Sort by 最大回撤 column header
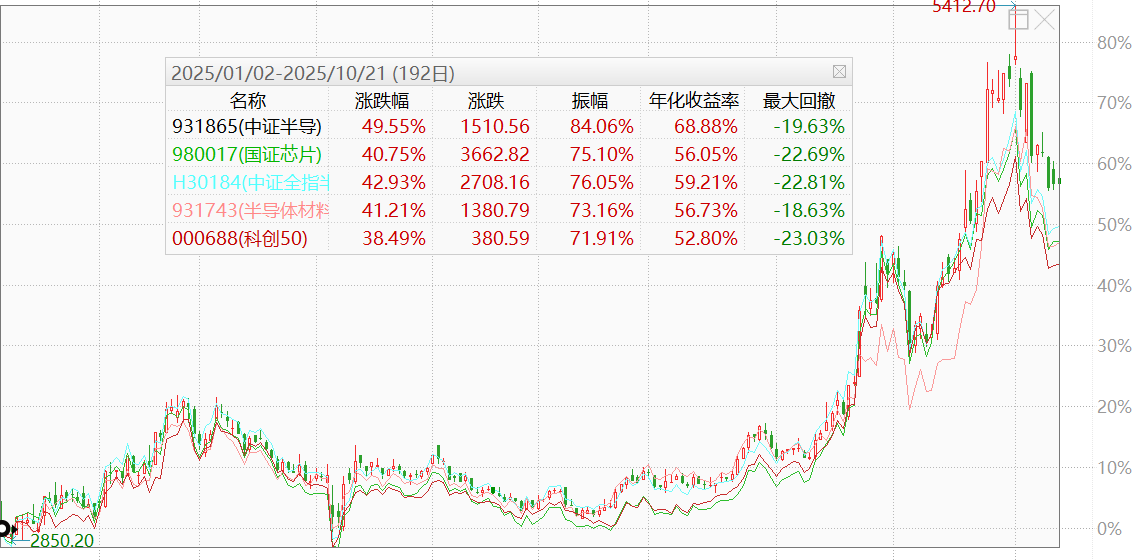The width and height of the screenshot is (1140, 560). 799,101
